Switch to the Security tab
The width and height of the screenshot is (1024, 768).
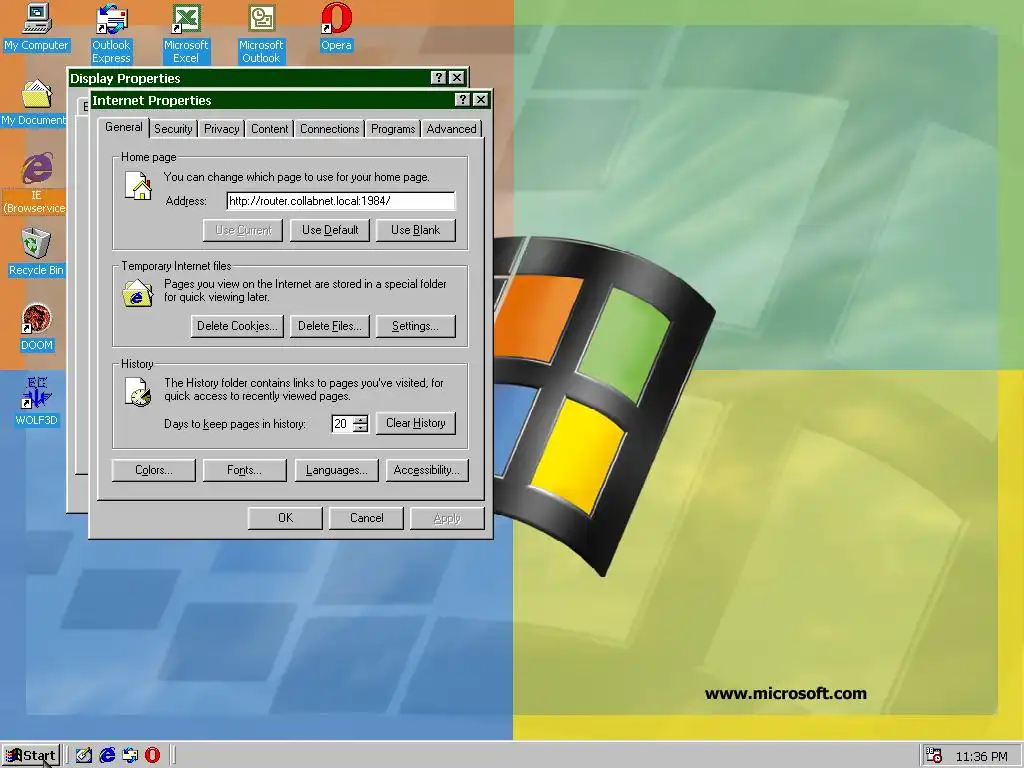pyautogui.click(x=173, y=129)
